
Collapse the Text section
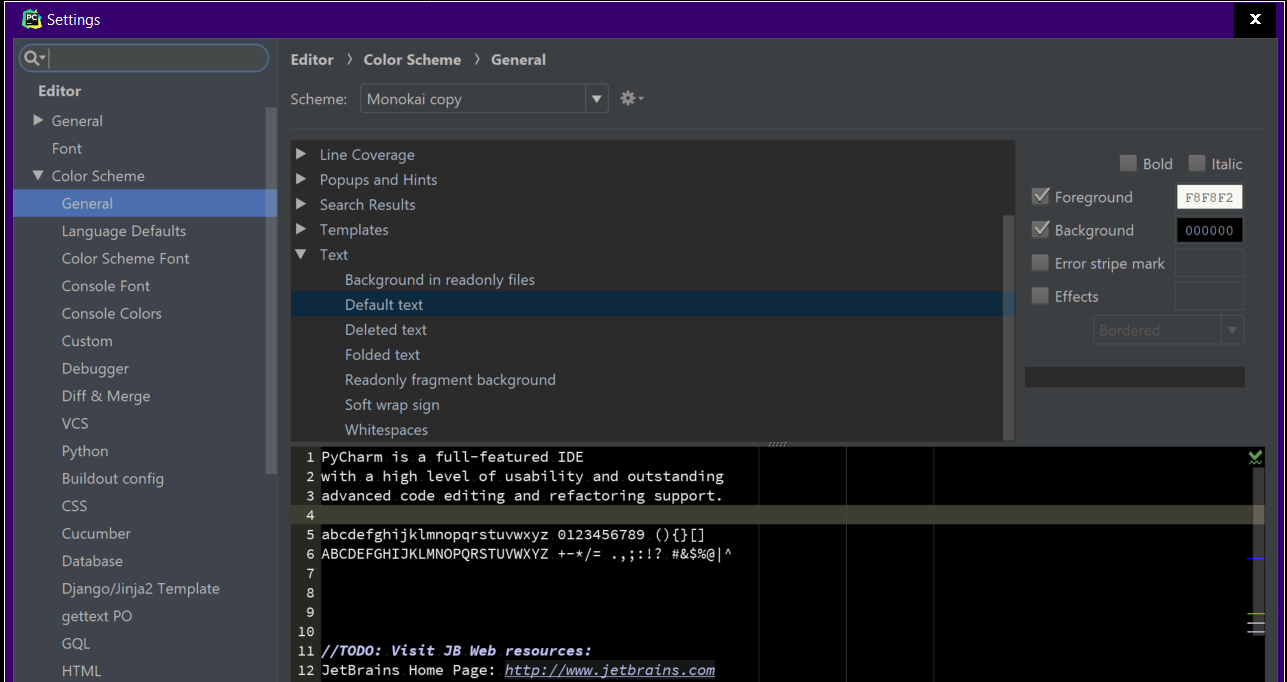302,254
